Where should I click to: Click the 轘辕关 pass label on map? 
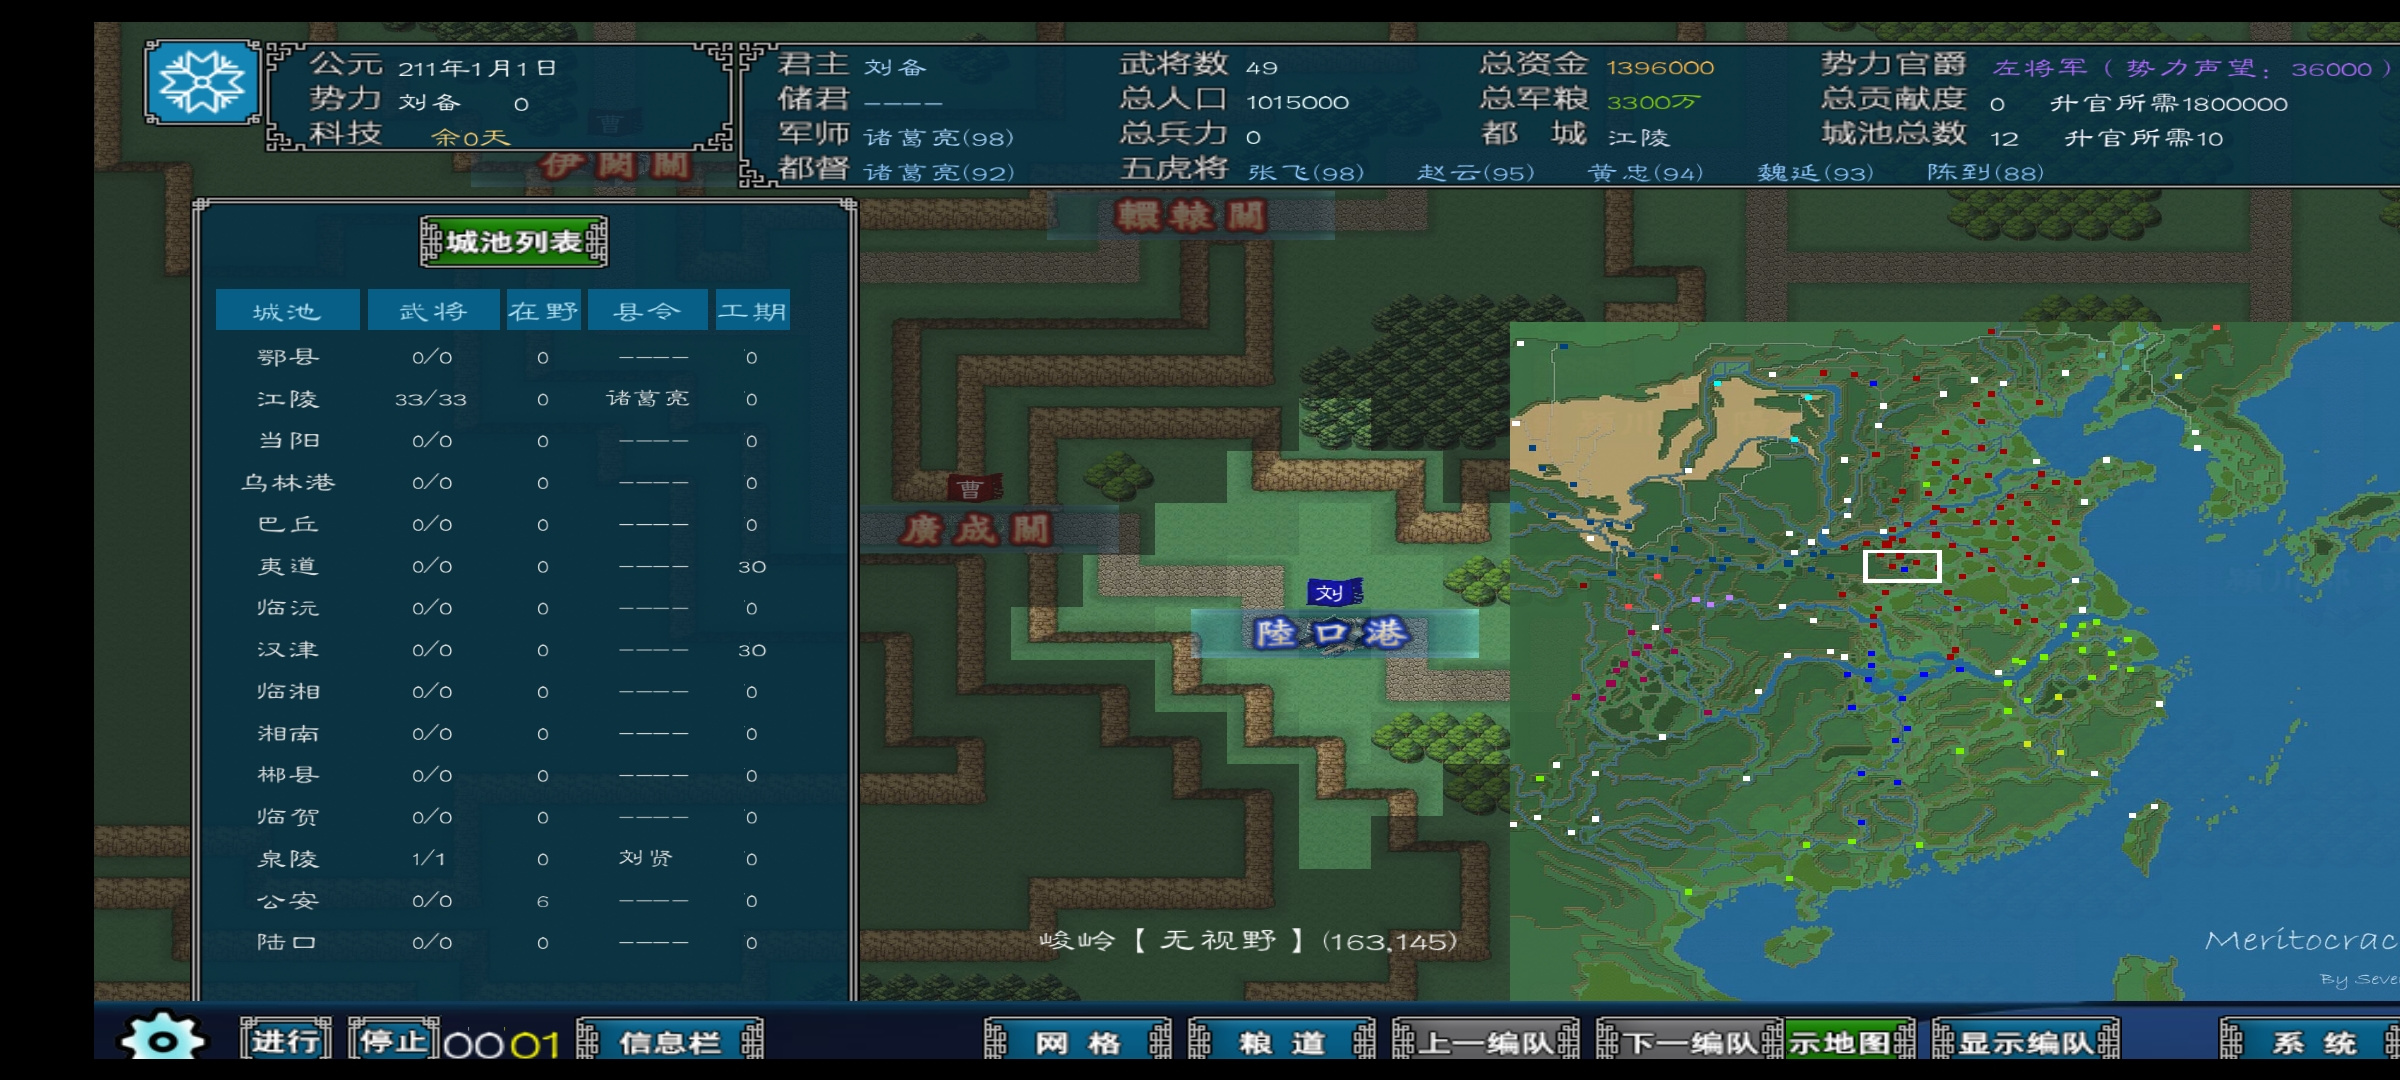[1190, 215]
